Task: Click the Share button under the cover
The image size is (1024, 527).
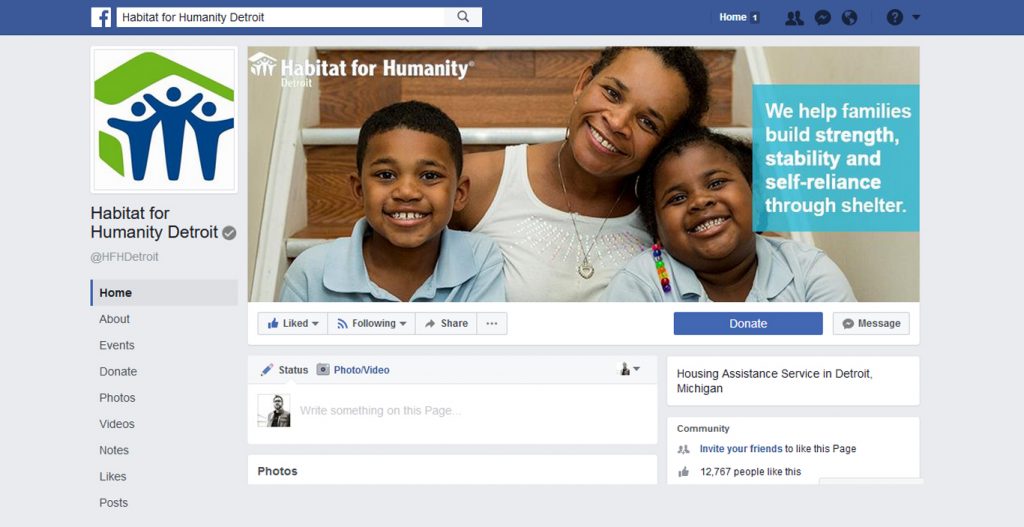Action: click(446, 323)
